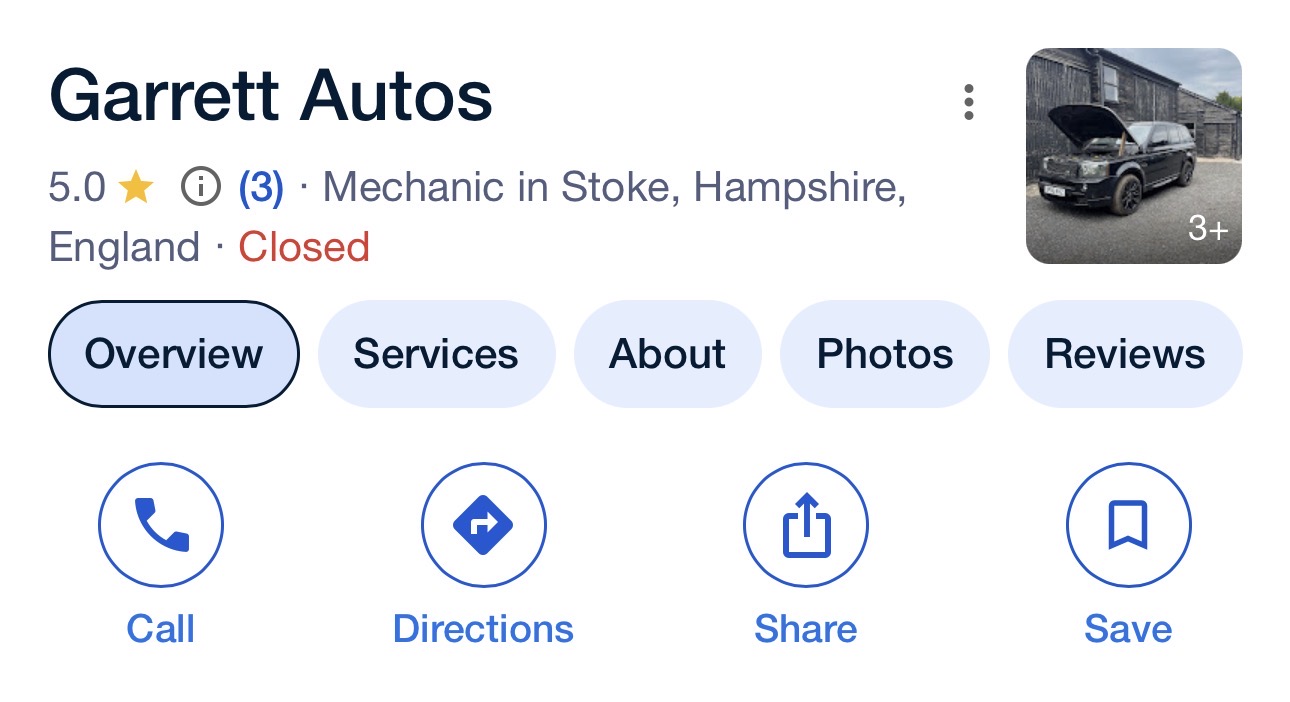Open the (3) reviews link
Image resolution: width=1290 pixels, height=702 pixels.
262,186
